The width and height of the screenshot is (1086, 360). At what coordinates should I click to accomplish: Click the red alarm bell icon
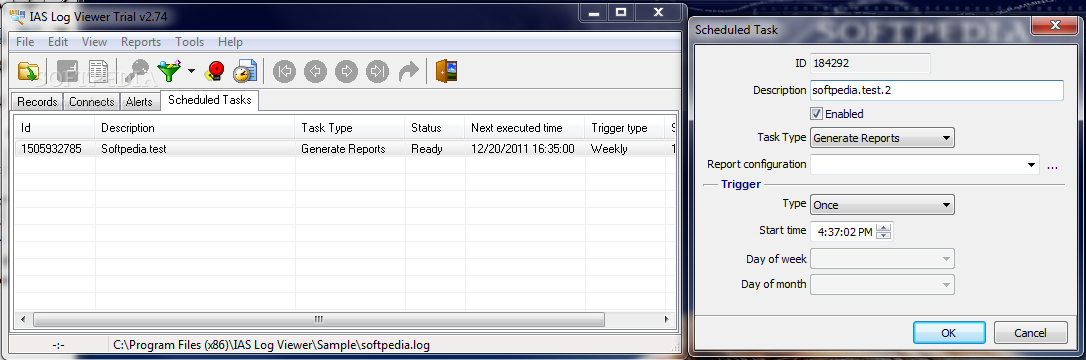tap(215, 71)
